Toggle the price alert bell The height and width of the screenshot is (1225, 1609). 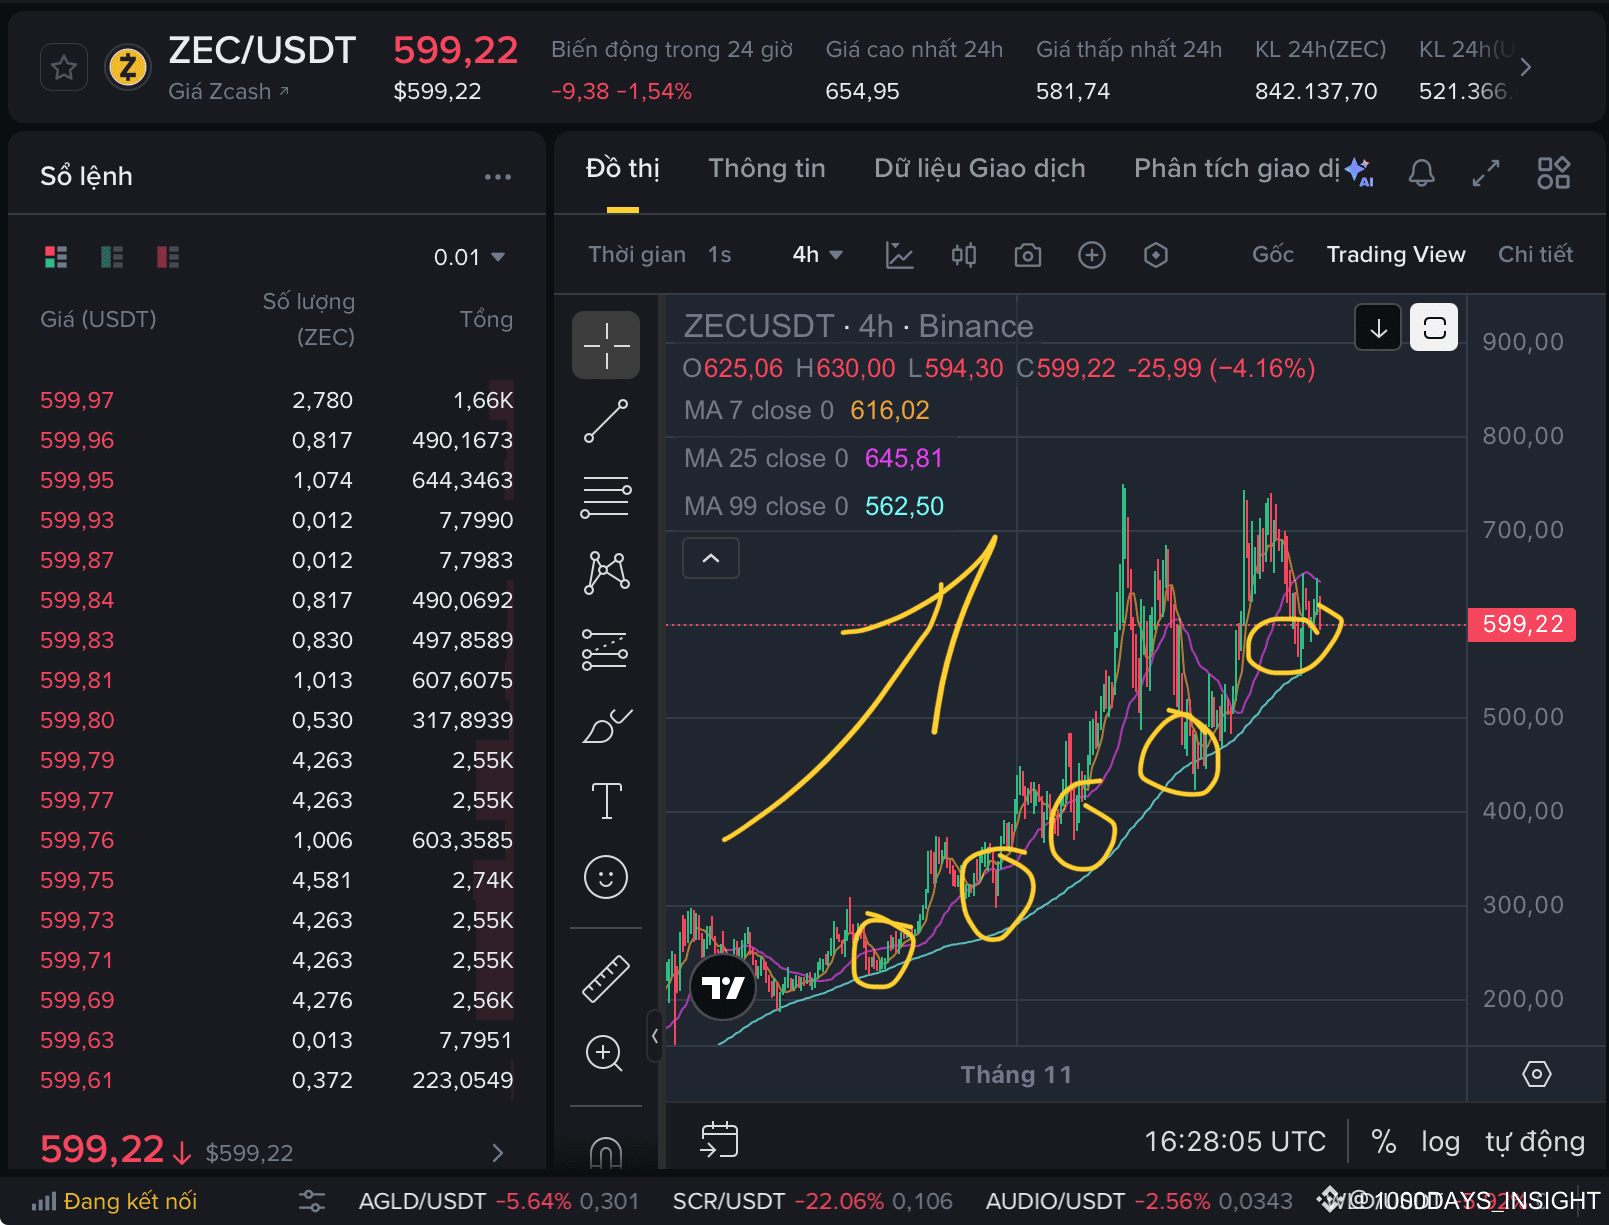click(1421, 172)
